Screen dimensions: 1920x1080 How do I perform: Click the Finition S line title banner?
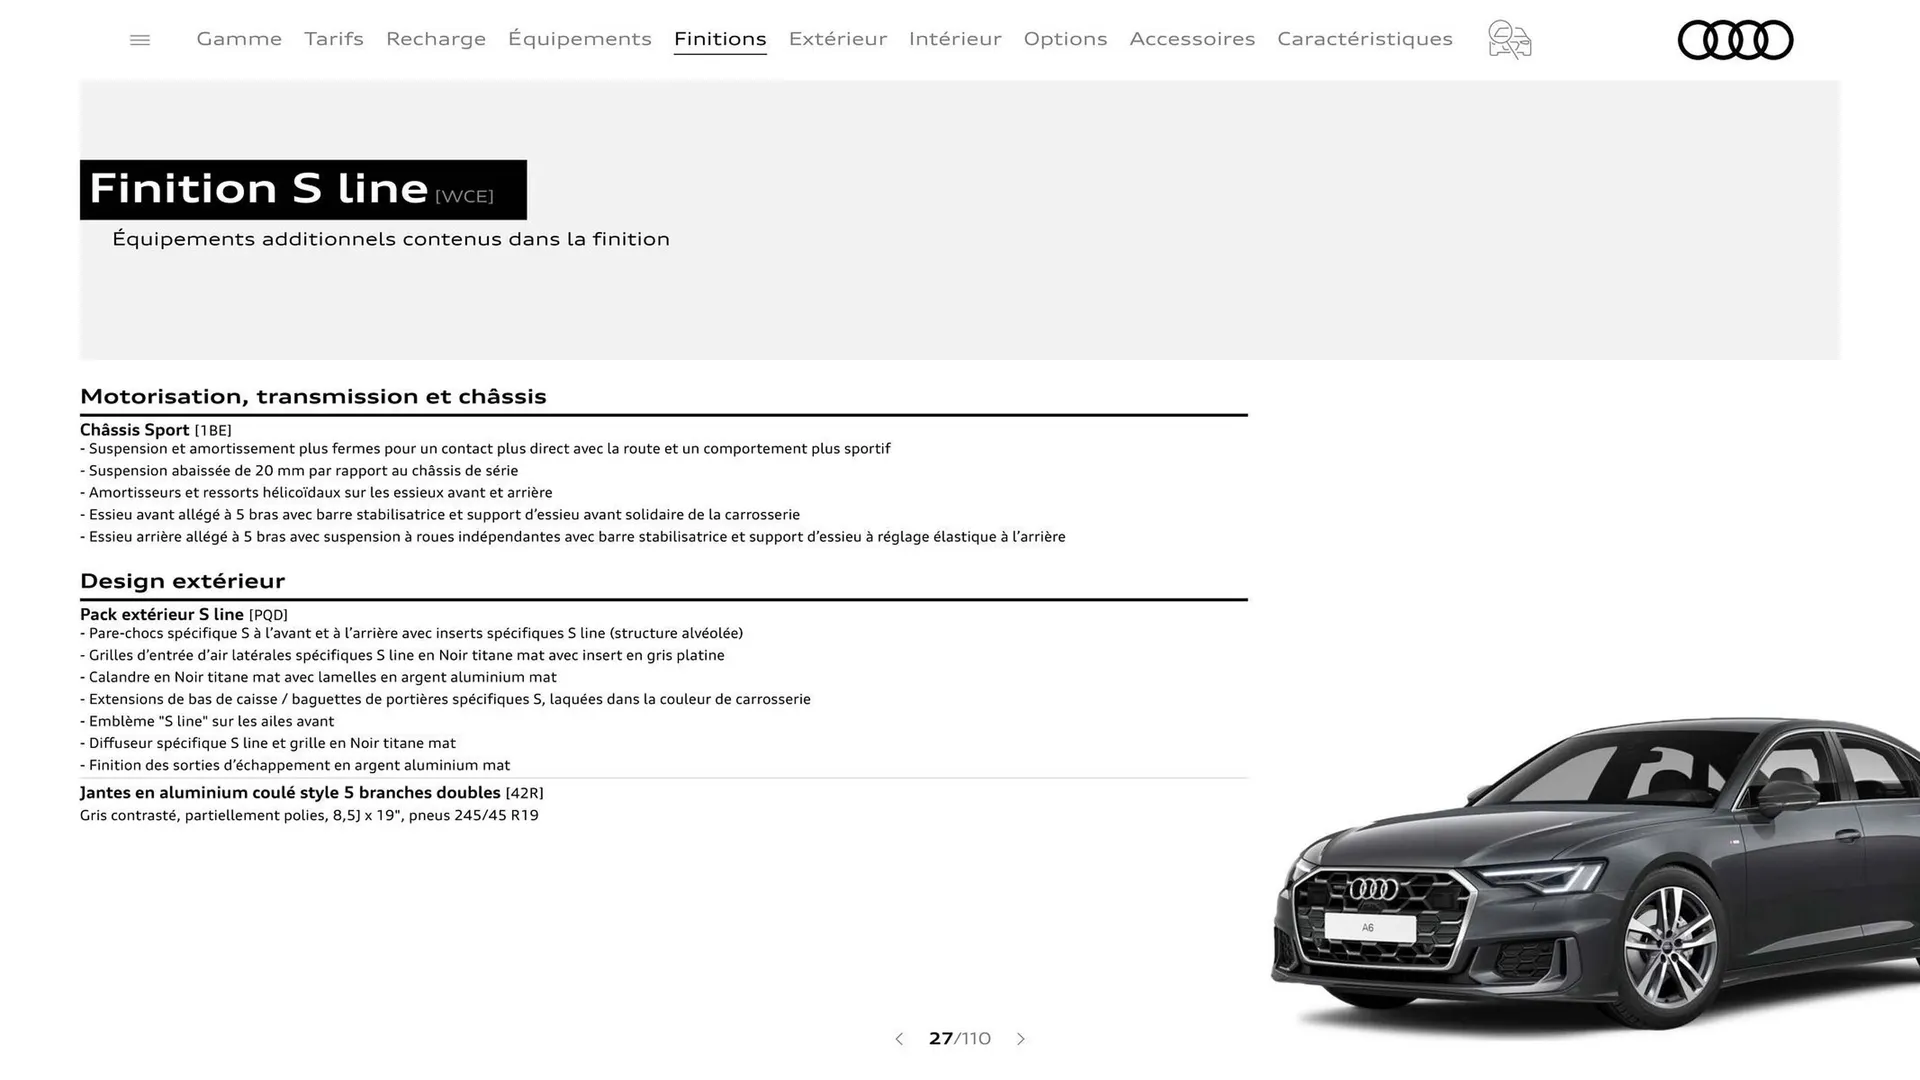(x=302, y=190)
